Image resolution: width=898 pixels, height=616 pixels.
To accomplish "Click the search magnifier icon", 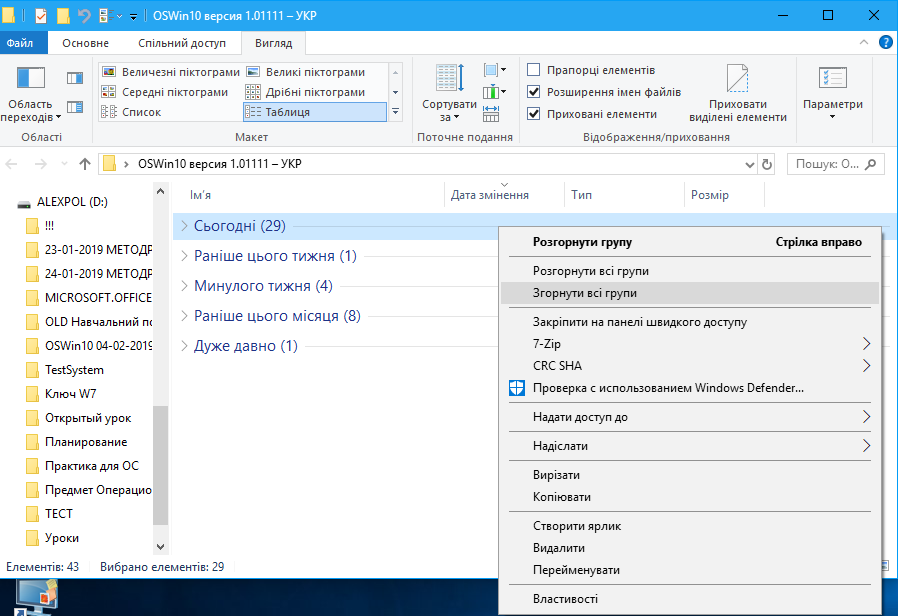I will click(871, 164).
